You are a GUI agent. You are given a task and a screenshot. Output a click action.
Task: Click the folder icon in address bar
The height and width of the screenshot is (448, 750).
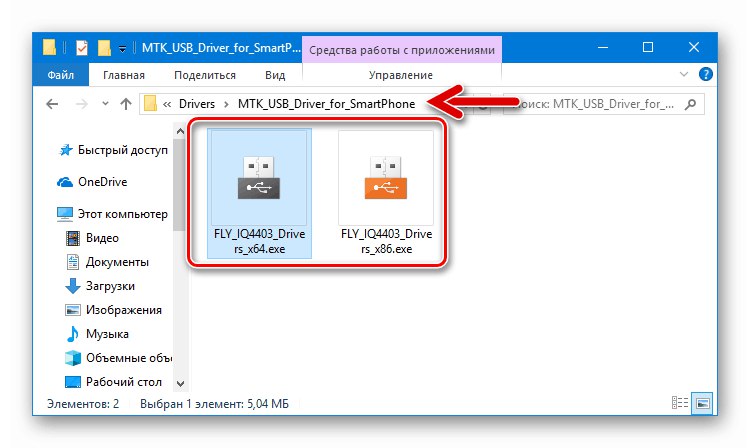click(150, 104)
